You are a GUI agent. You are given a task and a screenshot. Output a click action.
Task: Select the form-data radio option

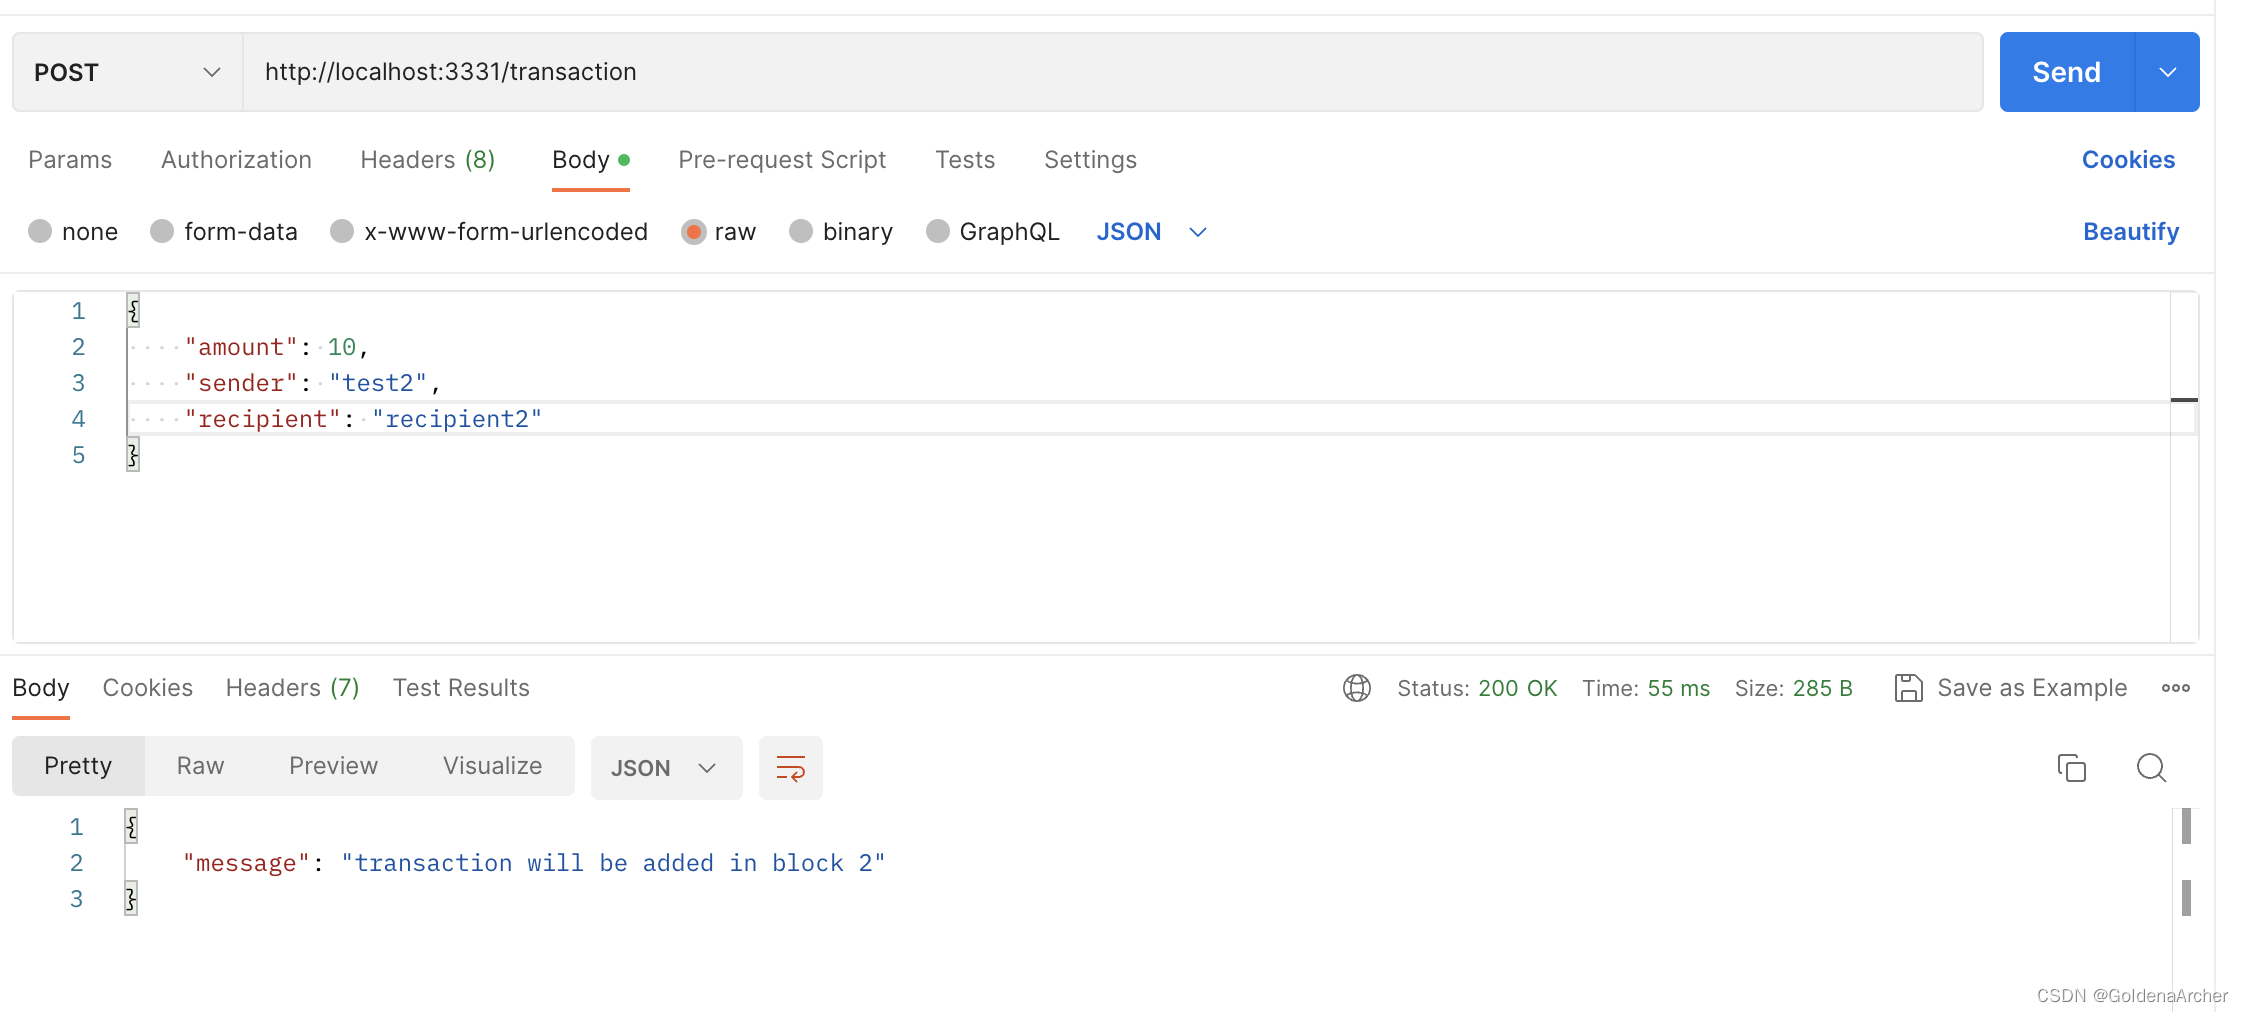(x=162, y=232)
